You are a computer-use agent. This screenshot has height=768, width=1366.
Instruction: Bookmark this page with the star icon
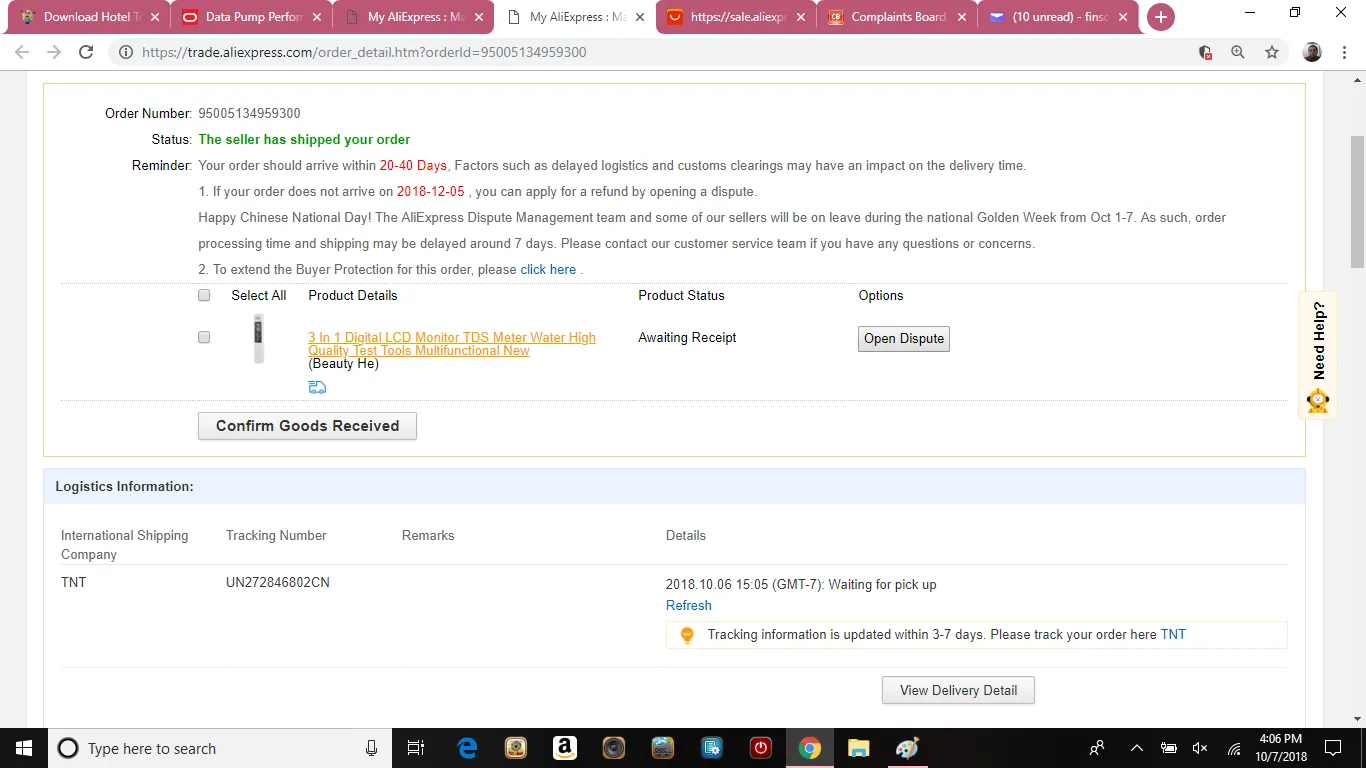pyautogui.click(x=1272, y=52)
